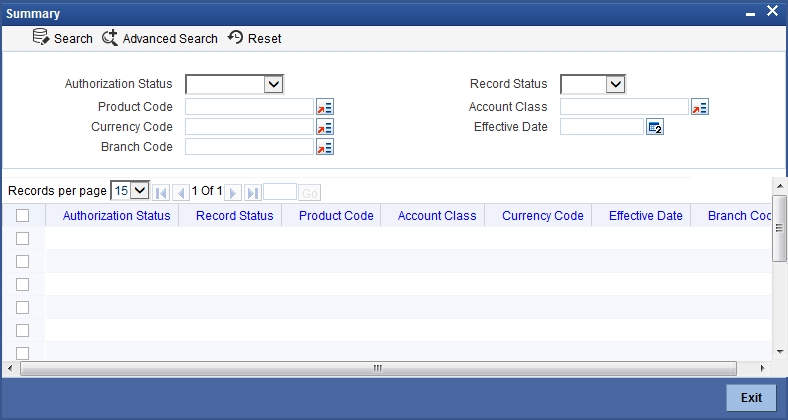Sort by the Record Status column header
This screenshot has width=788, height=420.
235,216
